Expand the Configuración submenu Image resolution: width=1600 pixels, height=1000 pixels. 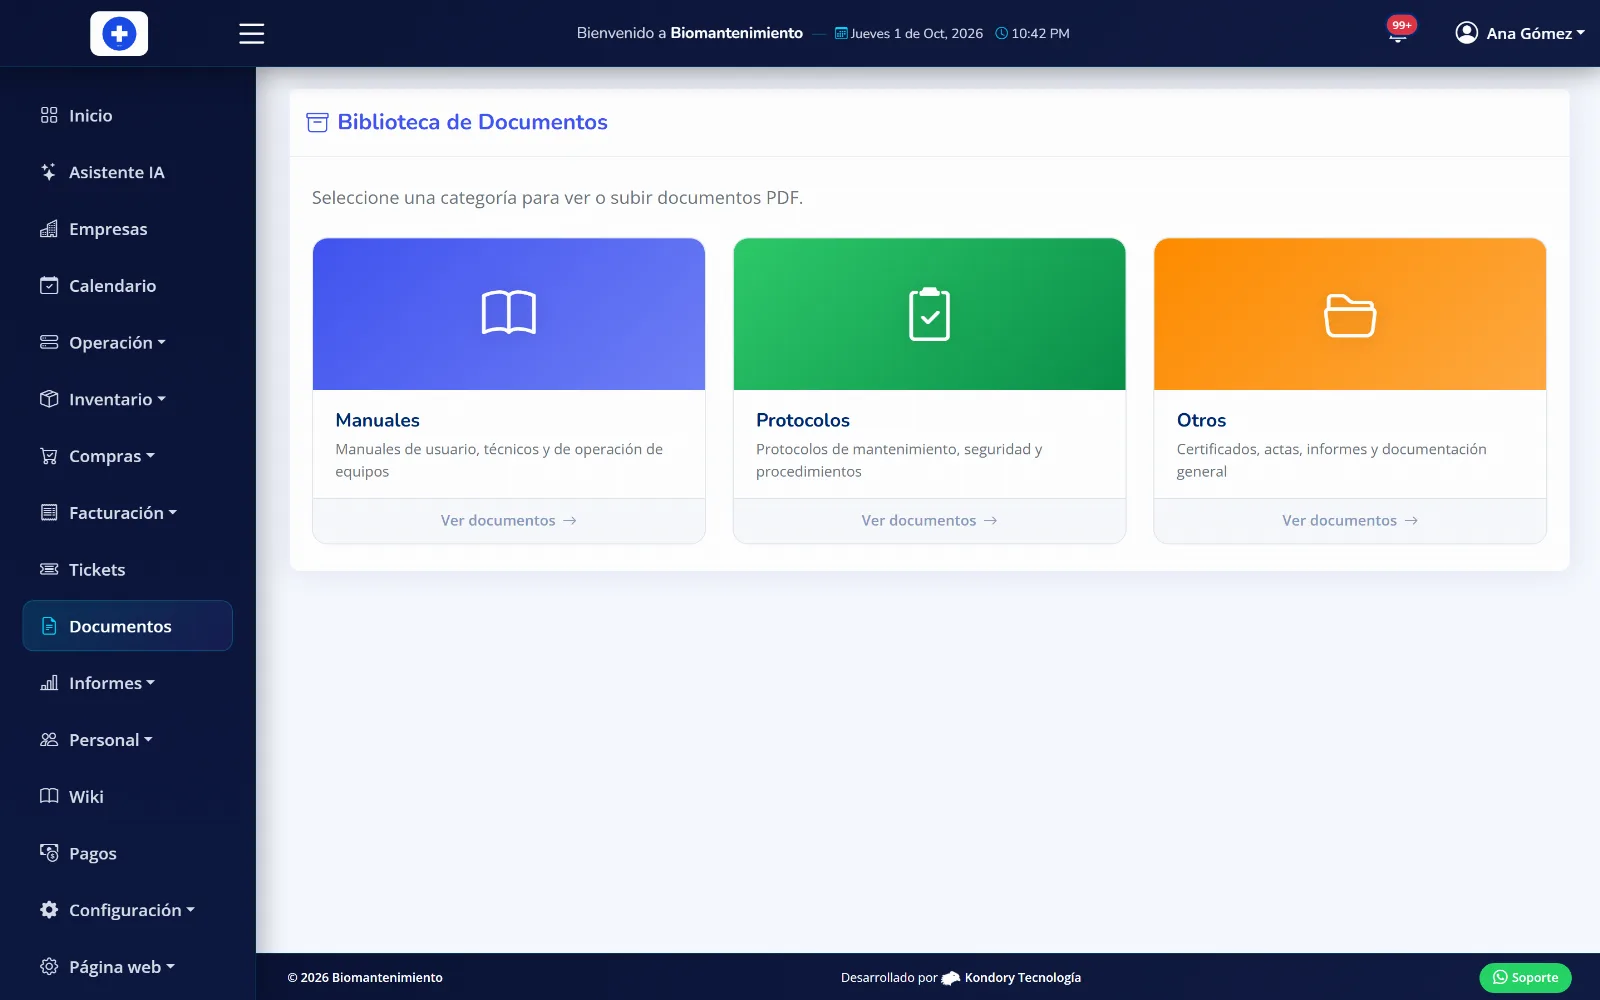pos(128,910)
